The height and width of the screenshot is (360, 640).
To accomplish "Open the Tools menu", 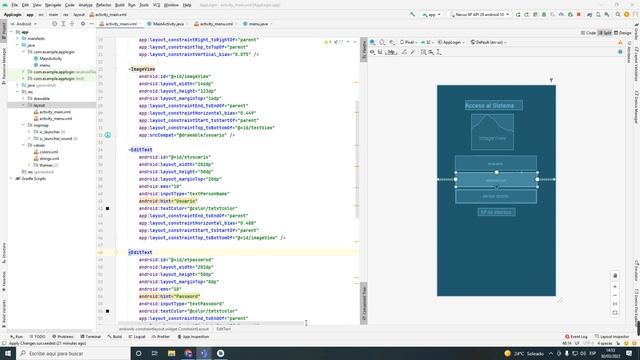I will coord(144,5).
